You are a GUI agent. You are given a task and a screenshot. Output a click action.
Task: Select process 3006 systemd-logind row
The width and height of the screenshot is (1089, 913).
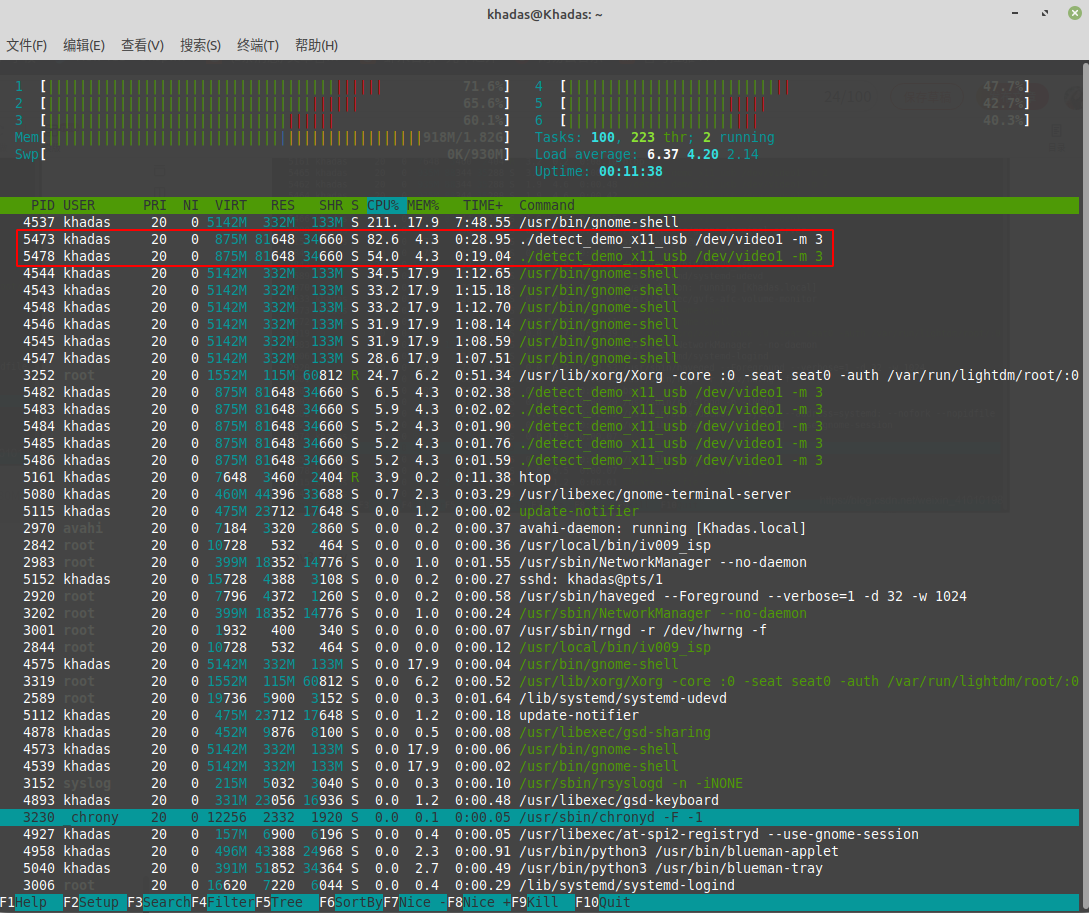coord(540,886)
